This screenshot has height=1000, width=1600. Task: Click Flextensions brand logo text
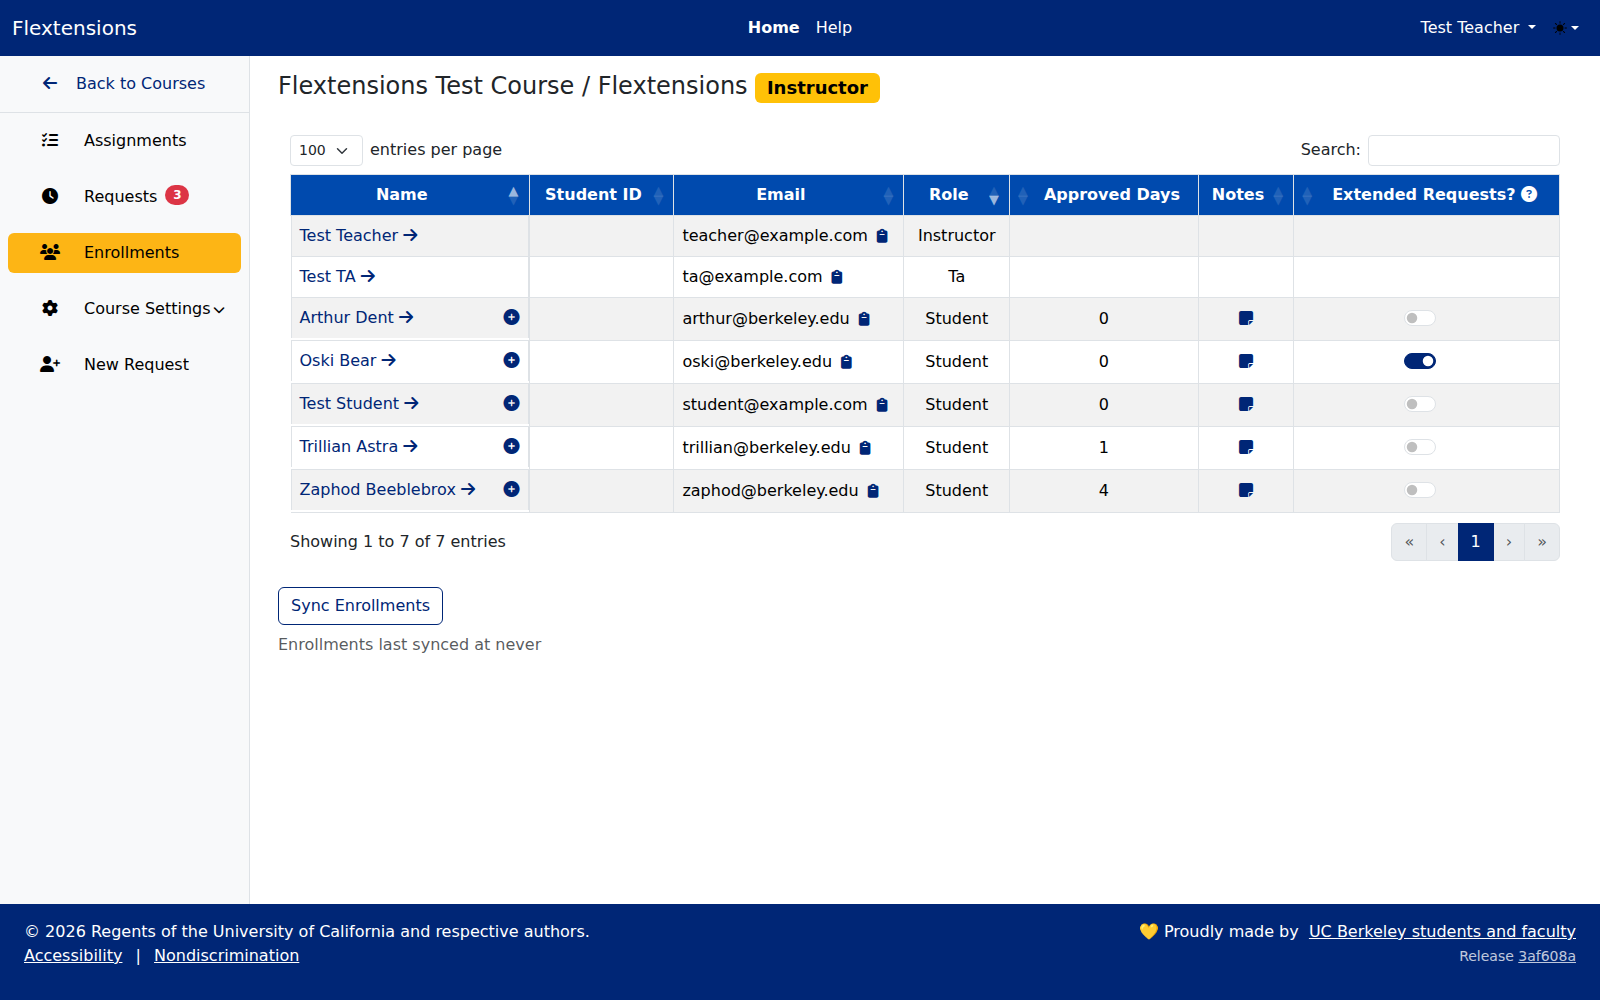click(x=74, y=28)
